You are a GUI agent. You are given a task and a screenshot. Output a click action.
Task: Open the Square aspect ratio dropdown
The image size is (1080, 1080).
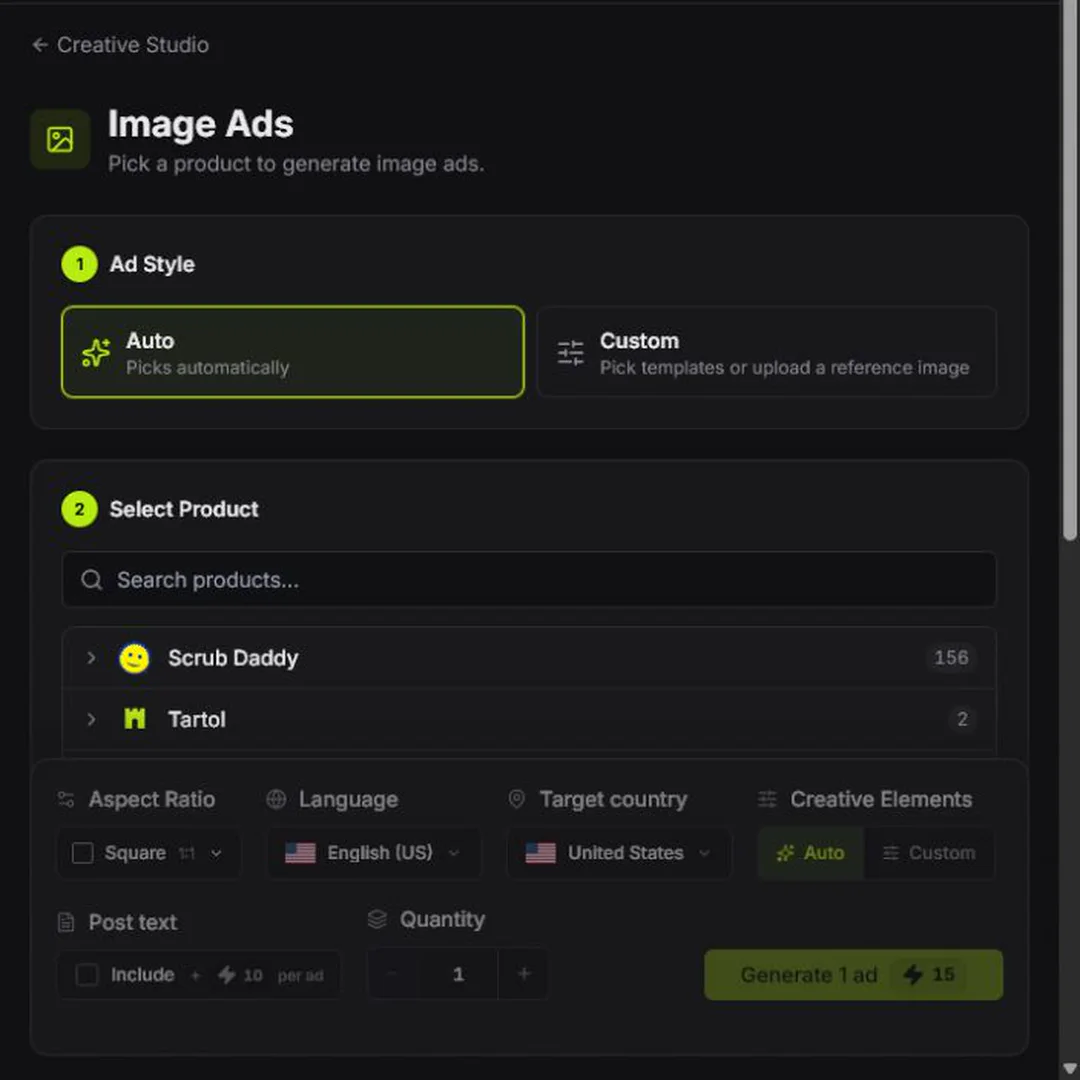pos(149,853)
